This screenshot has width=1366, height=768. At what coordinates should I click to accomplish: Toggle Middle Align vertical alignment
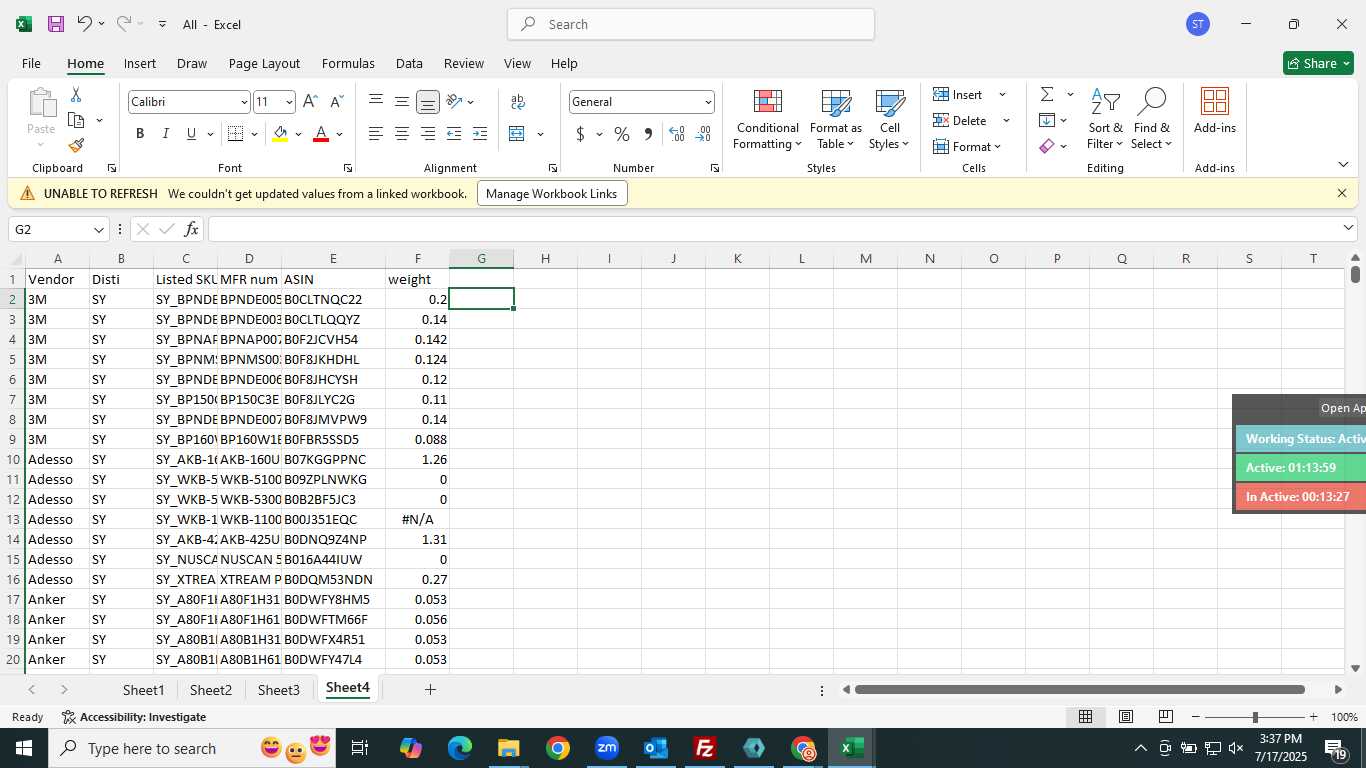pyautogui.click(x=402, y=101)
